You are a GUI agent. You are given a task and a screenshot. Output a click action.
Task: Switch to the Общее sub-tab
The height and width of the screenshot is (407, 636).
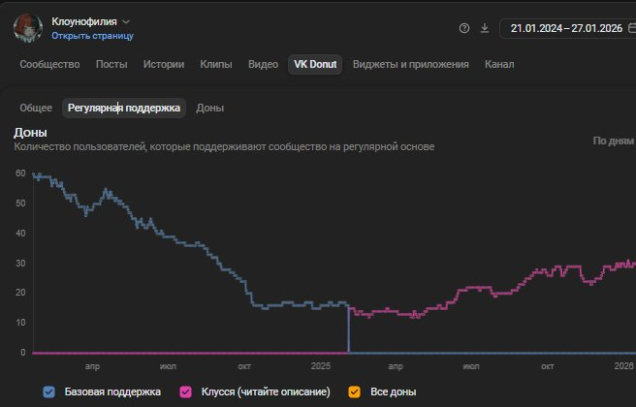coord(36,108)
